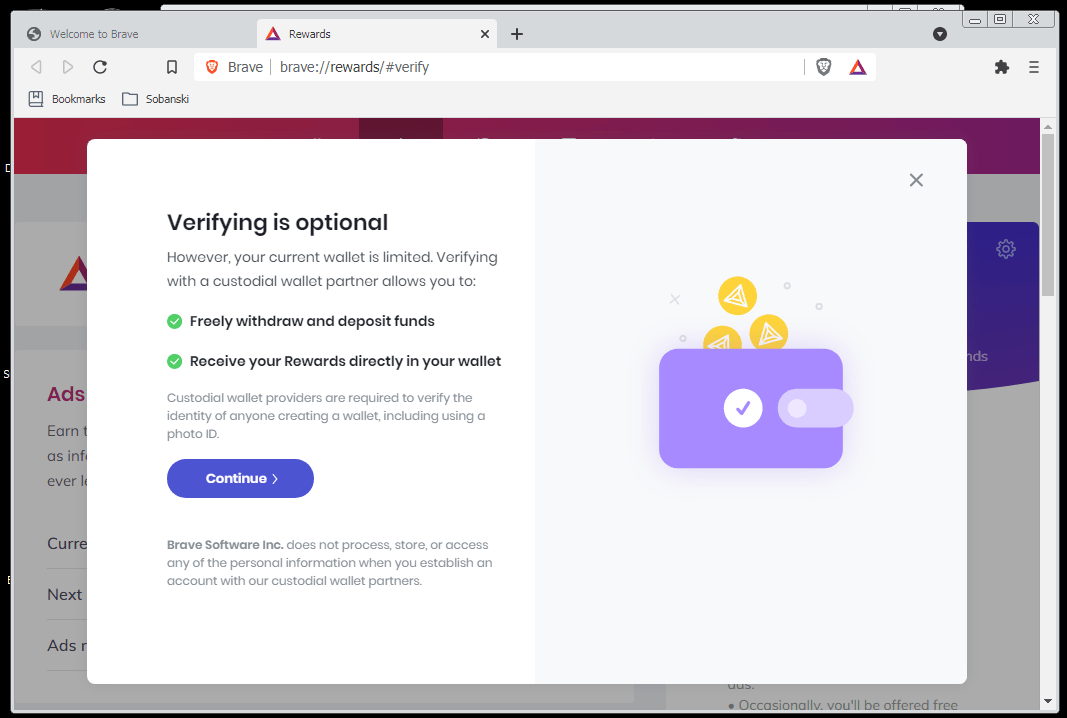Go forward using the forward arrow
Viewport: 1067px width, 718px height.
pyautogui.click(x=67, y=67)
